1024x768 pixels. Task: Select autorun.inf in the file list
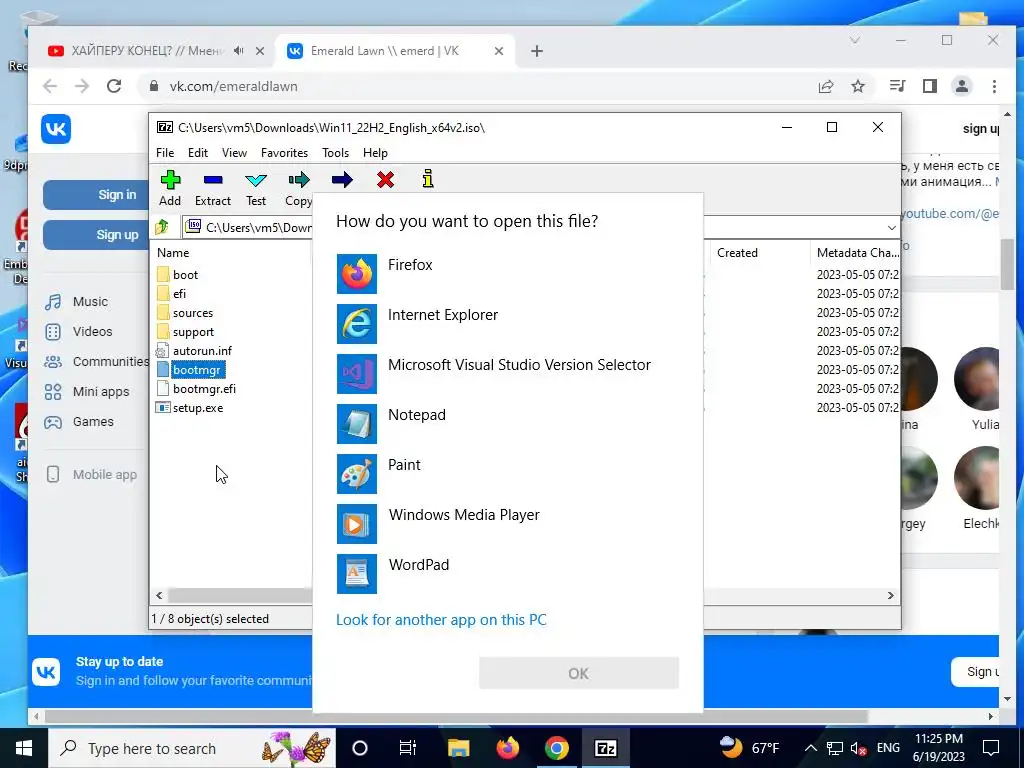click(202, 351)
